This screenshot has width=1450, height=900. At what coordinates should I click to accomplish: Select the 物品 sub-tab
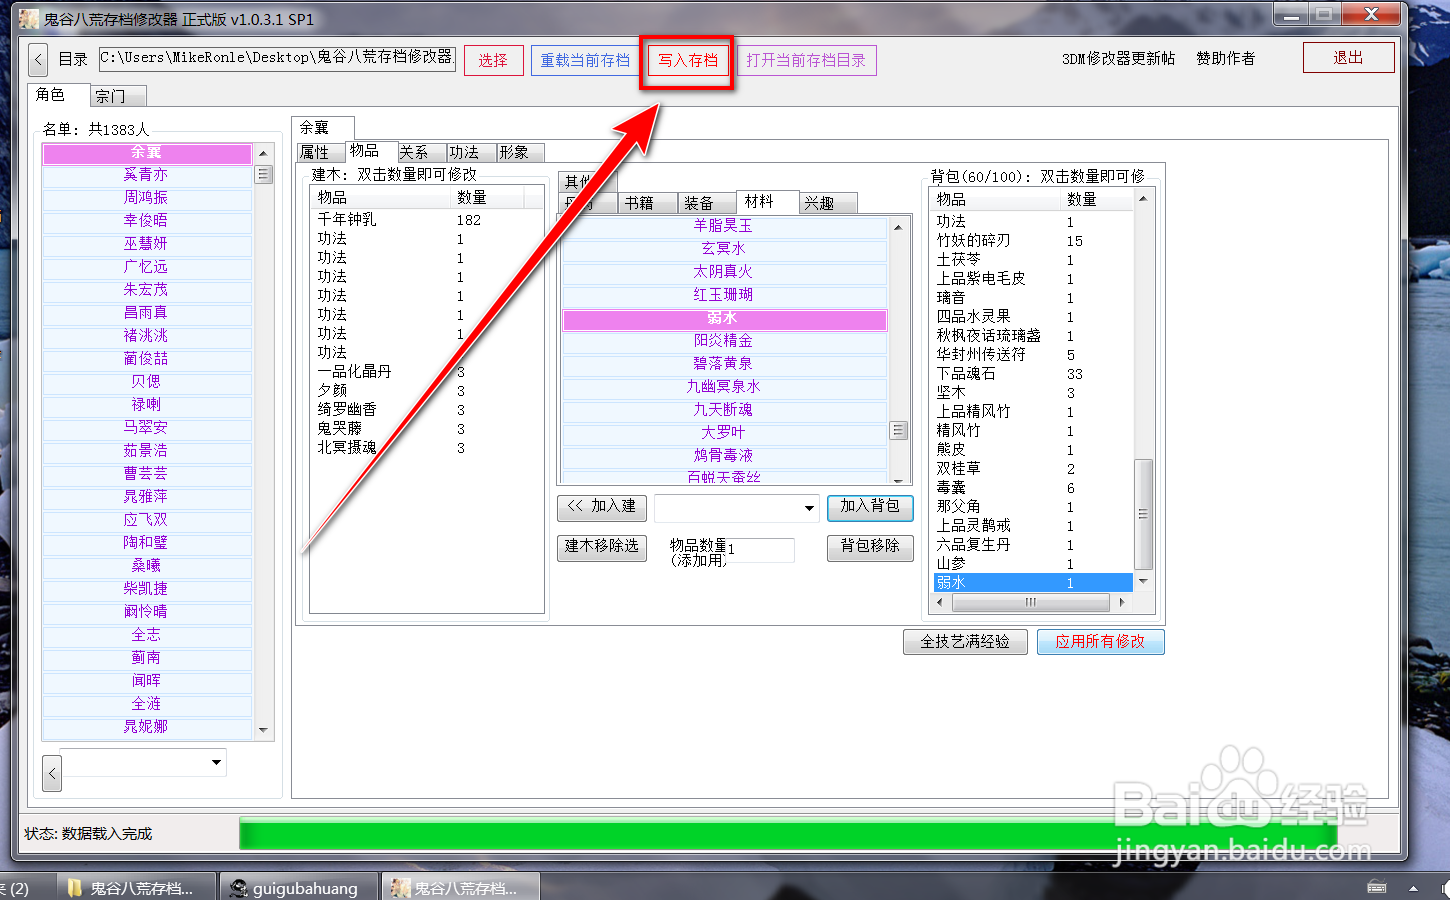point(371,150)
